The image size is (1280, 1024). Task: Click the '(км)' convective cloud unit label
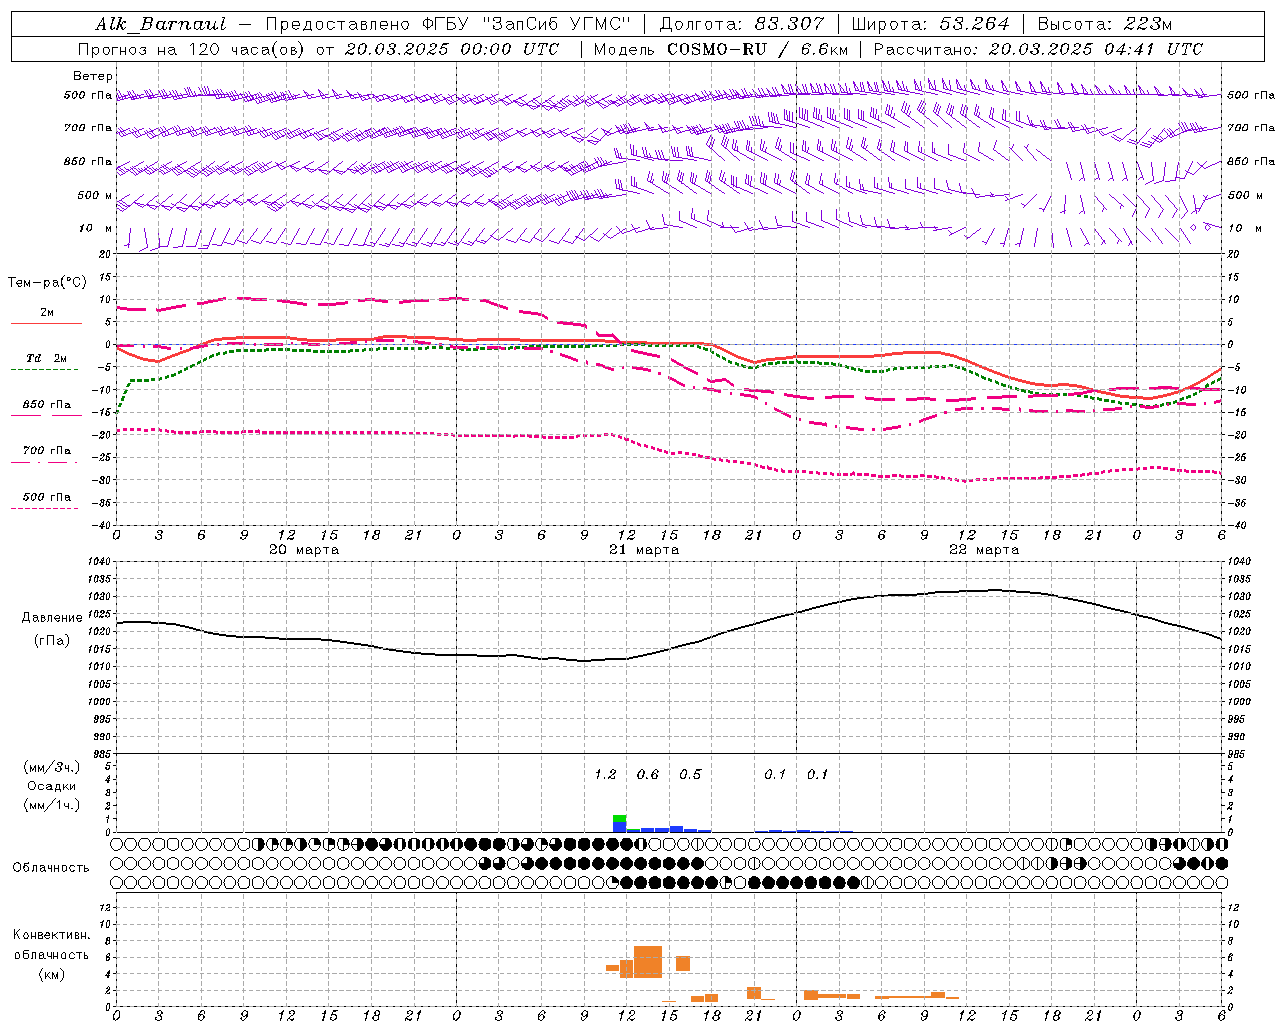(x=51, y=974)
